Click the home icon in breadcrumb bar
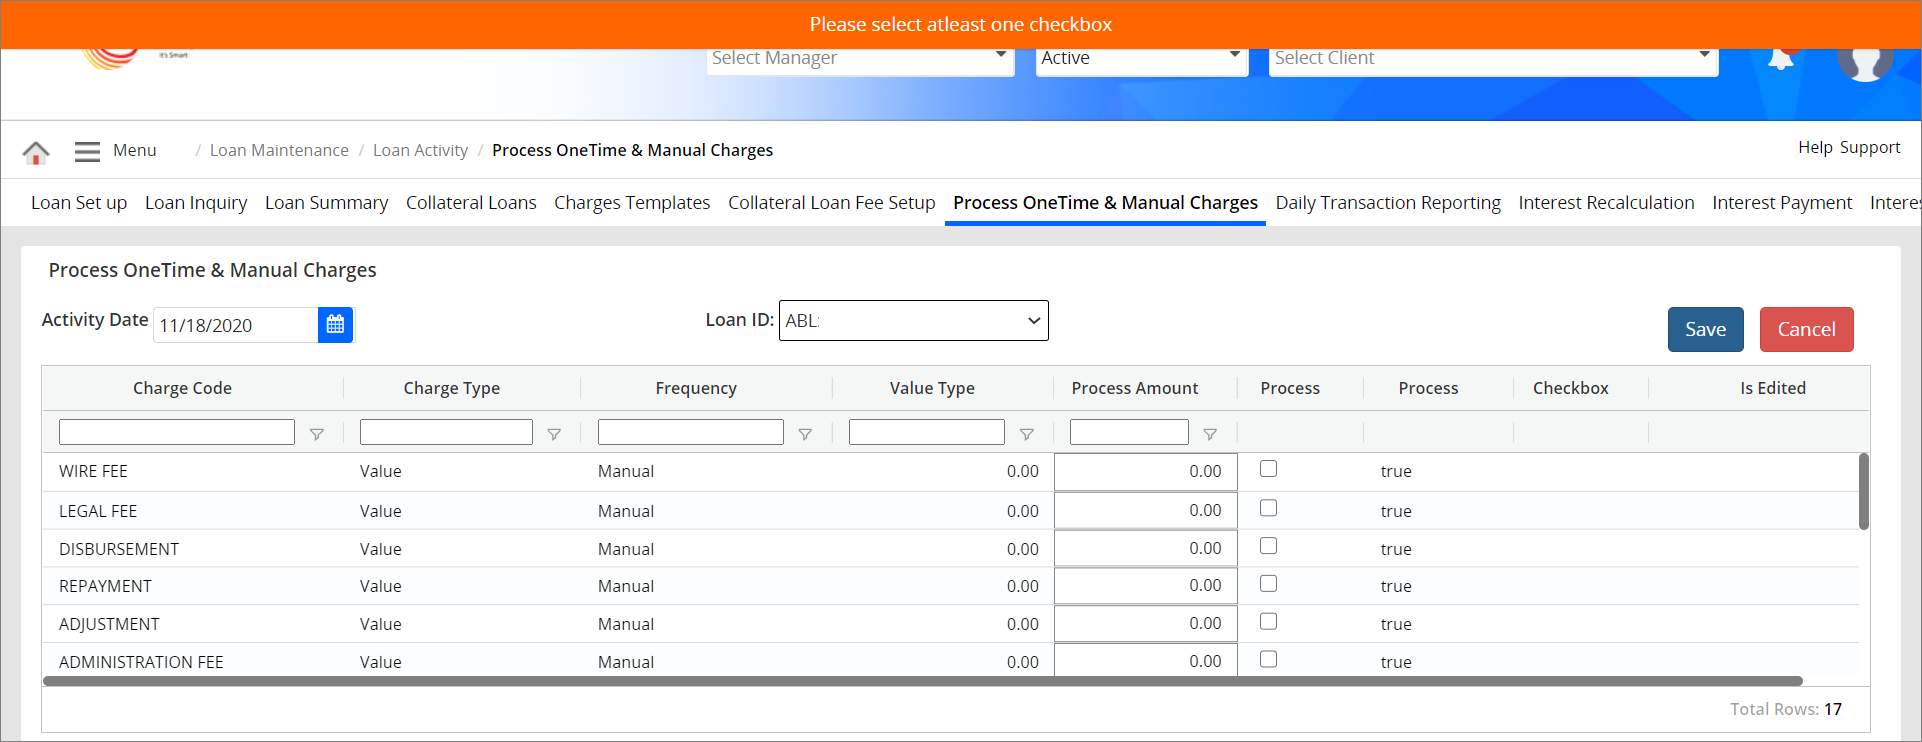This screenshot has height=742, width=1922. coord(36,152)
